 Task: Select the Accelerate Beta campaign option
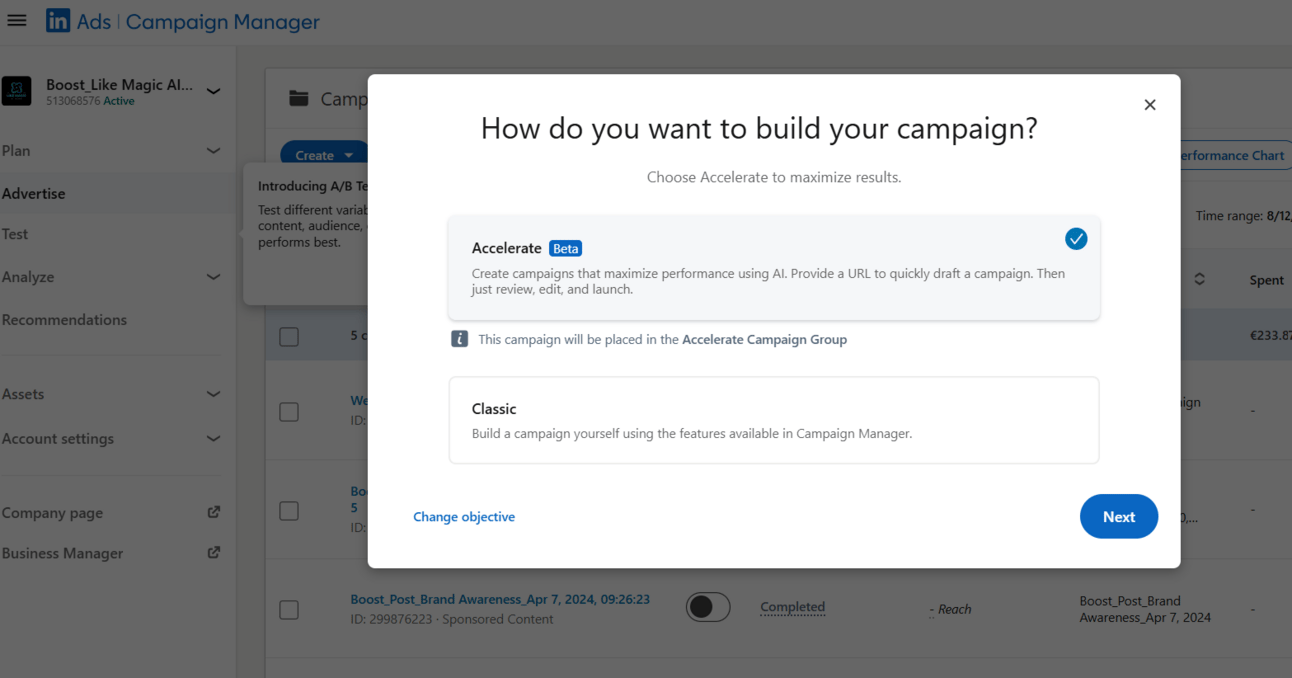point(774,268)
